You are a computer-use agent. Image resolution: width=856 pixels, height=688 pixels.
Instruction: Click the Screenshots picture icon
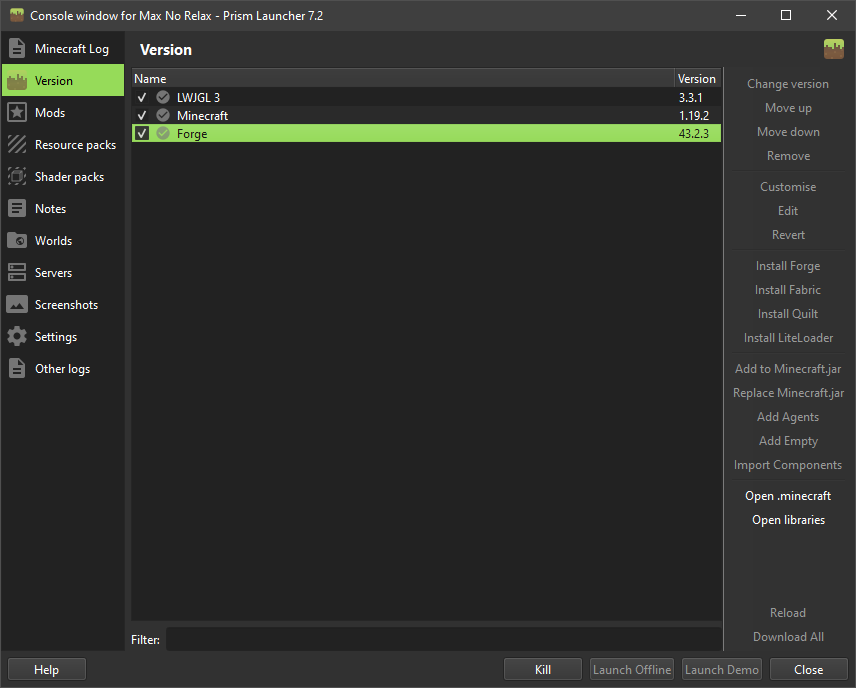coord(17,305)
